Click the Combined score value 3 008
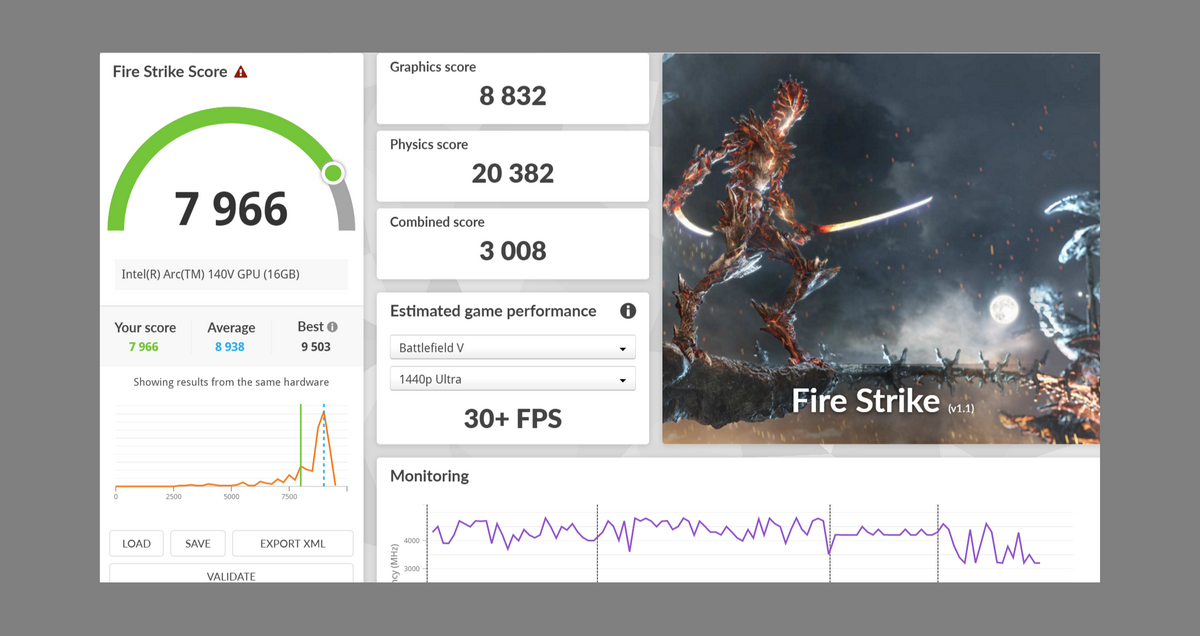1200x636 pixels. pos(513,251)
